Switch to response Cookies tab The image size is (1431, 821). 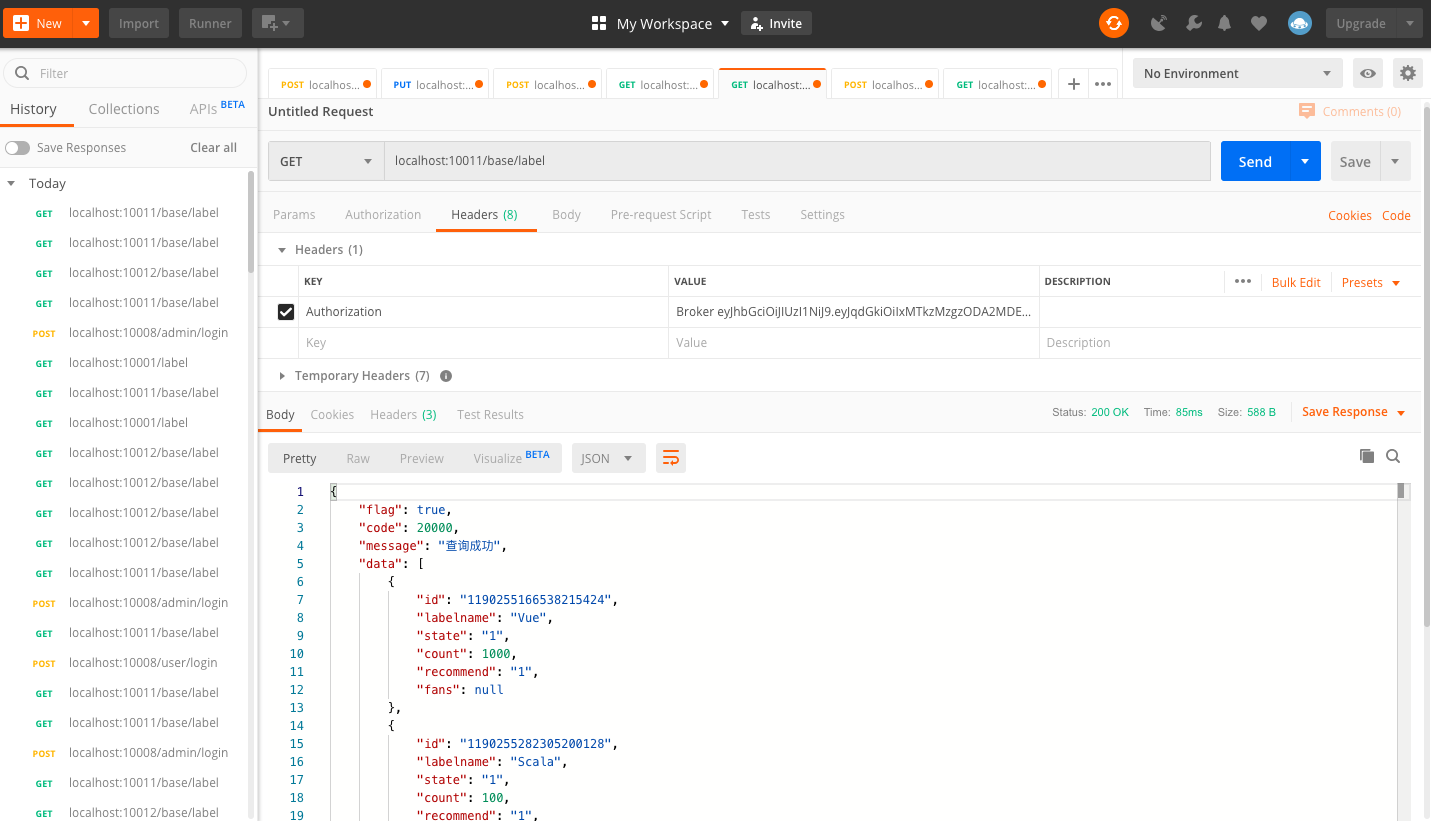pos(332,414)
